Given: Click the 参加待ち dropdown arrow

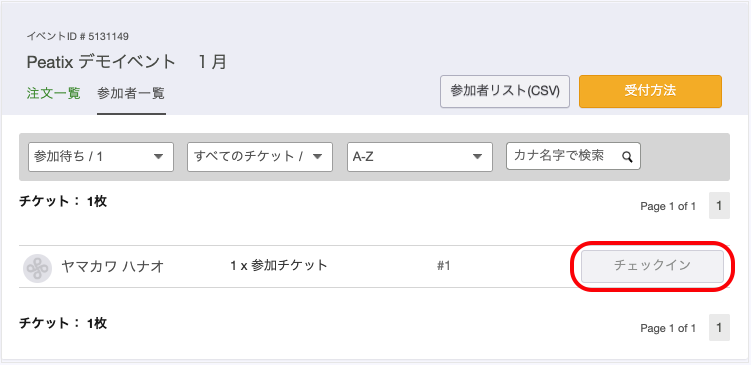Looking at the screenshot, I should (159, 157).
